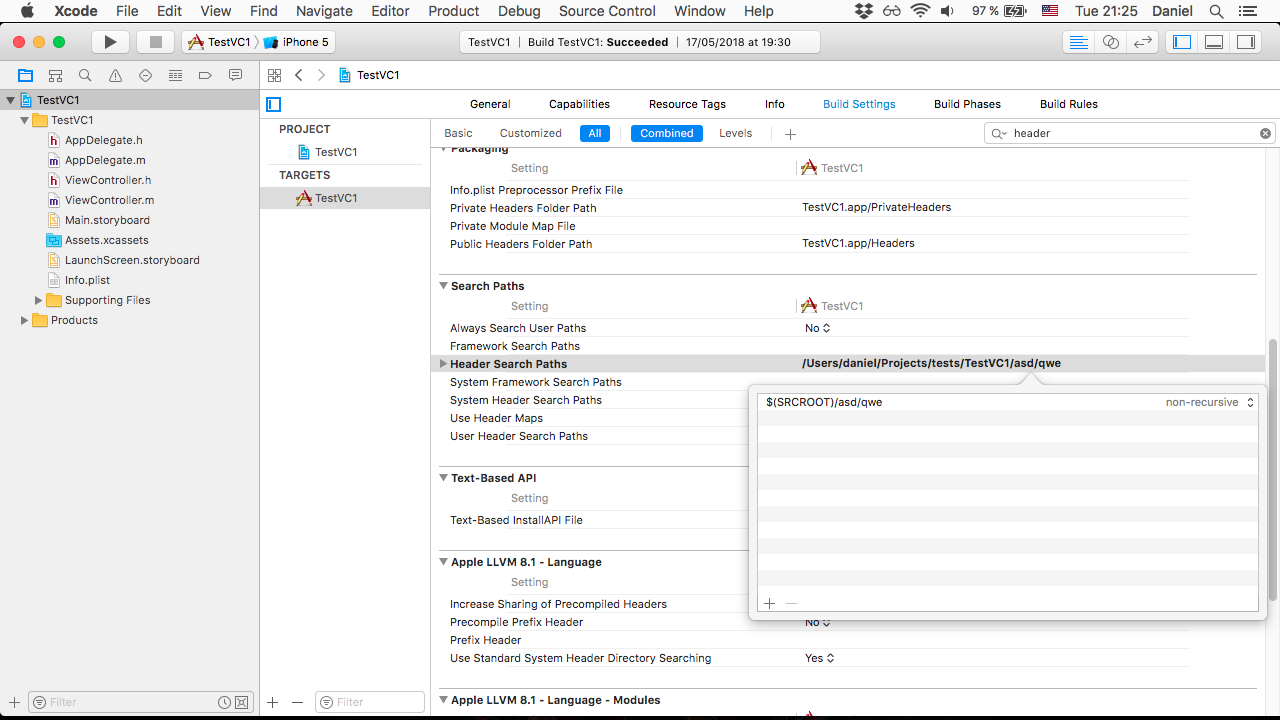Collapse the Search Paths section
The height and width of the screenshot is (720, 1280).
tap(443, 286)
